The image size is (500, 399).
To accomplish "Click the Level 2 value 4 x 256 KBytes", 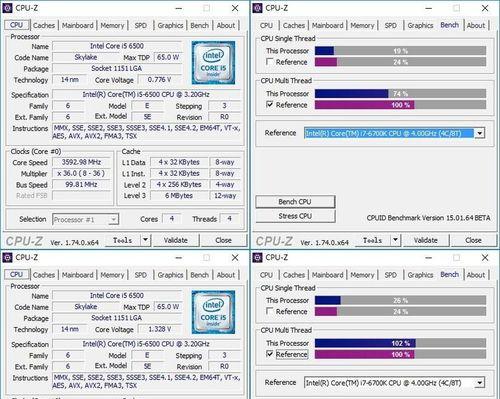I will click(x=179, y=184).
